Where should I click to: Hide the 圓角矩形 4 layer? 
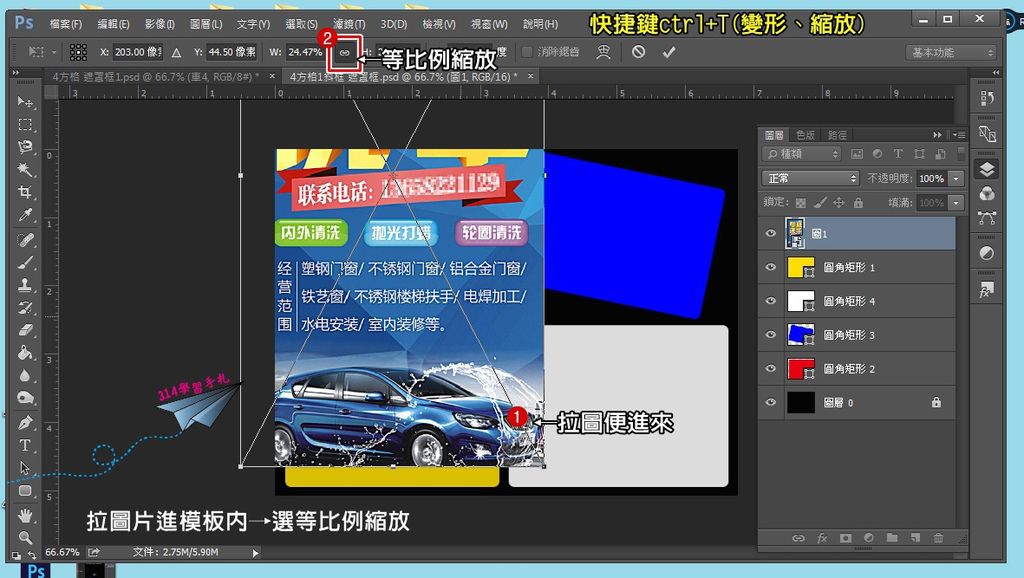[x=771, y=301]
